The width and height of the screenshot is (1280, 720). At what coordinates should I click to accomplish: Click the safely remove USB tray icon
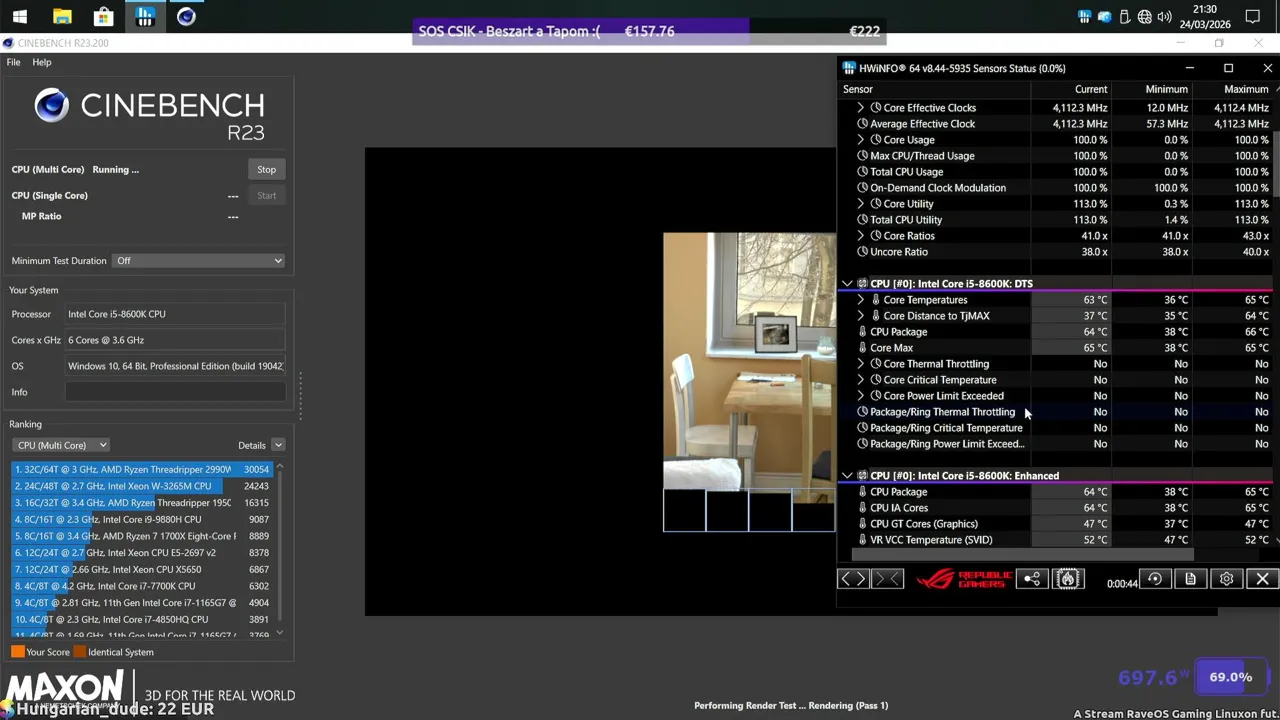1124,17
